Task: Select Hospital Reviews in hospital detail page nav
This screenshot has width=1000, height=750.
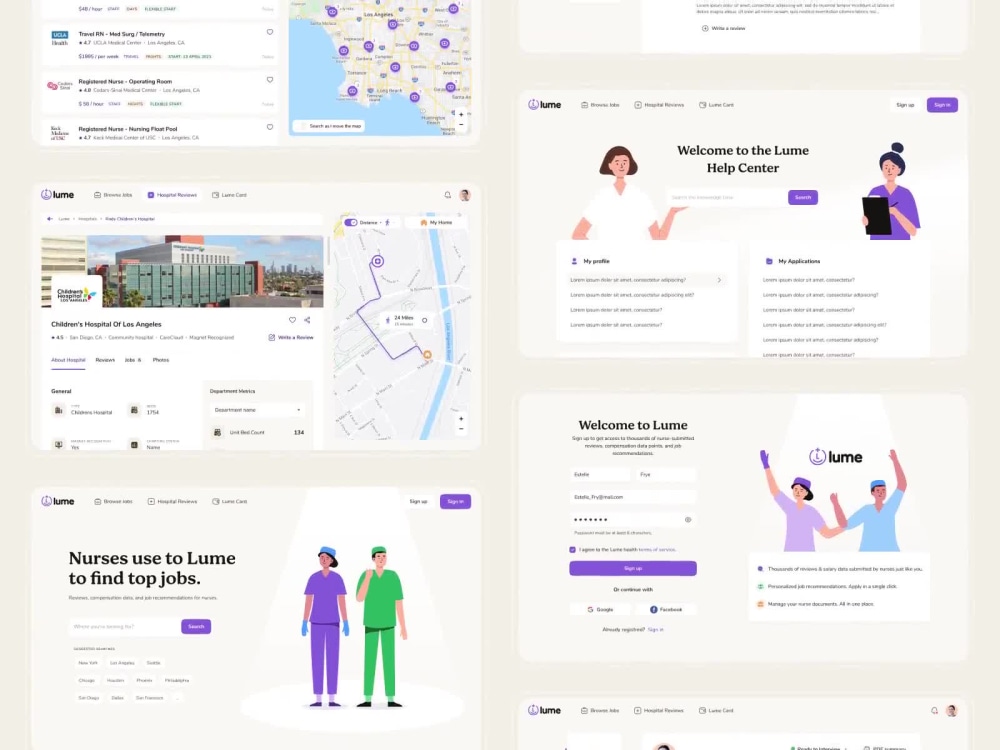Action: (x=172, y=195)
